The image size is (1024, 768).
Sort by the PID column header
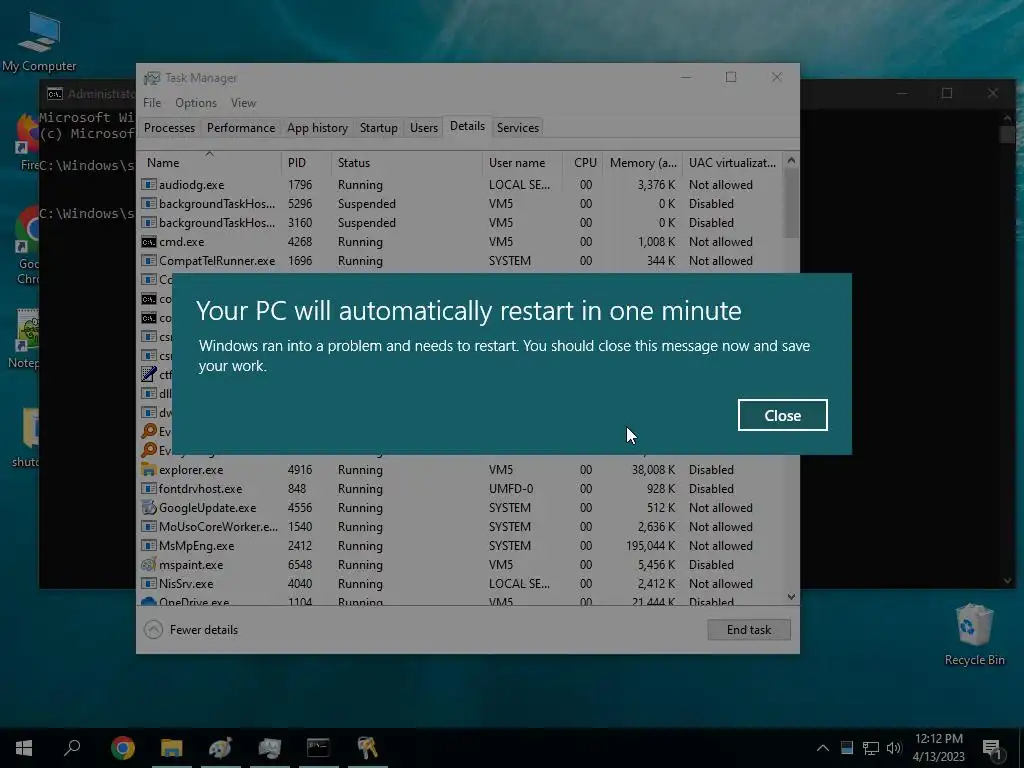(x=306, y=163)
